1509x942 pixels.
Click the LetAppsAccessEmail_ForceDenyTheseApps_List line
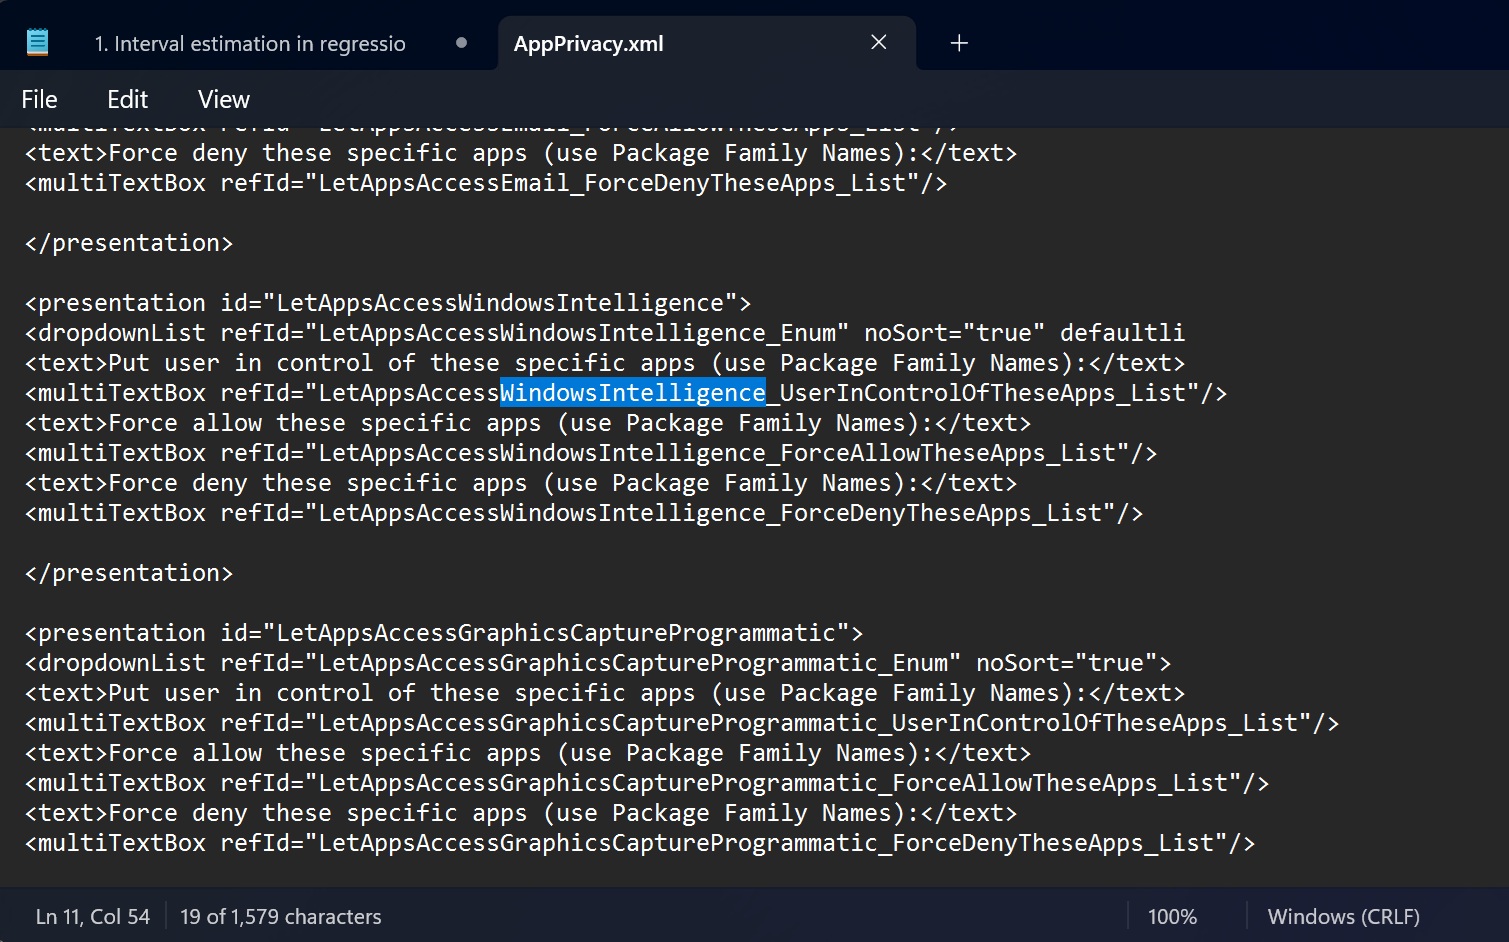click(486, 183)
